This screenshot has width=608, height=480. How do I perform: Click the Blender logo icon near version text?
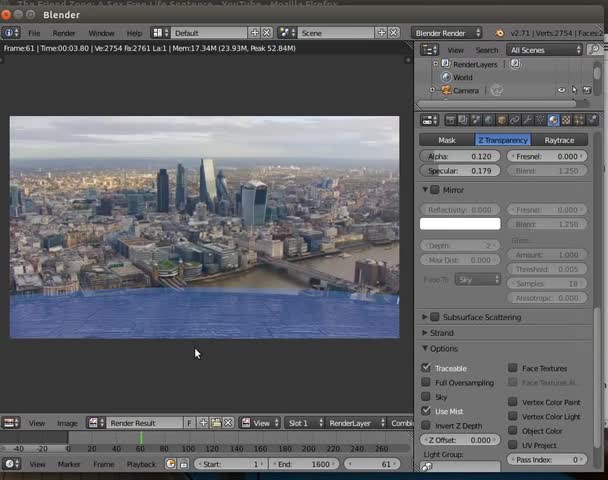click(x=500, y=33)
